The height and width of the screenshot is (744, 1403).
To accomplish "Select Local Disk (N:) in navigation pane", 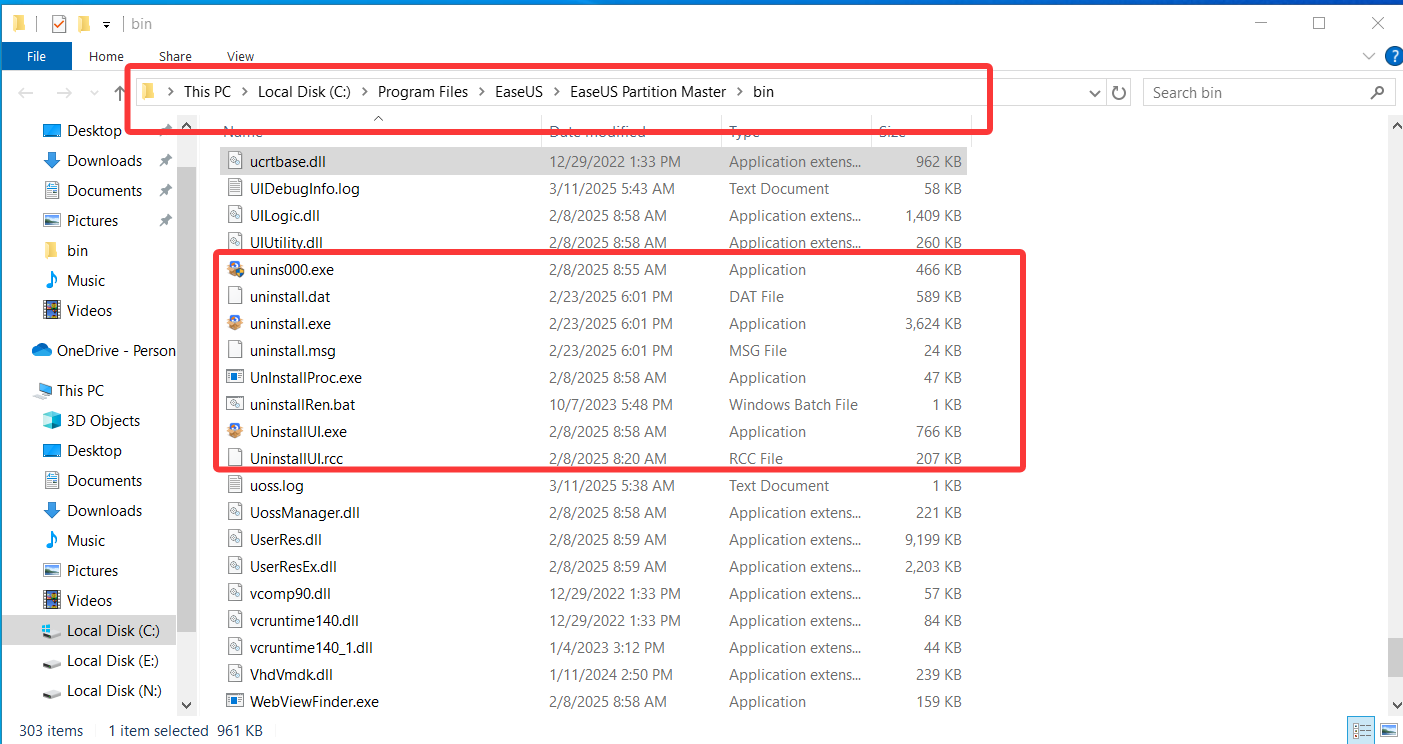I will click(100, 691).
